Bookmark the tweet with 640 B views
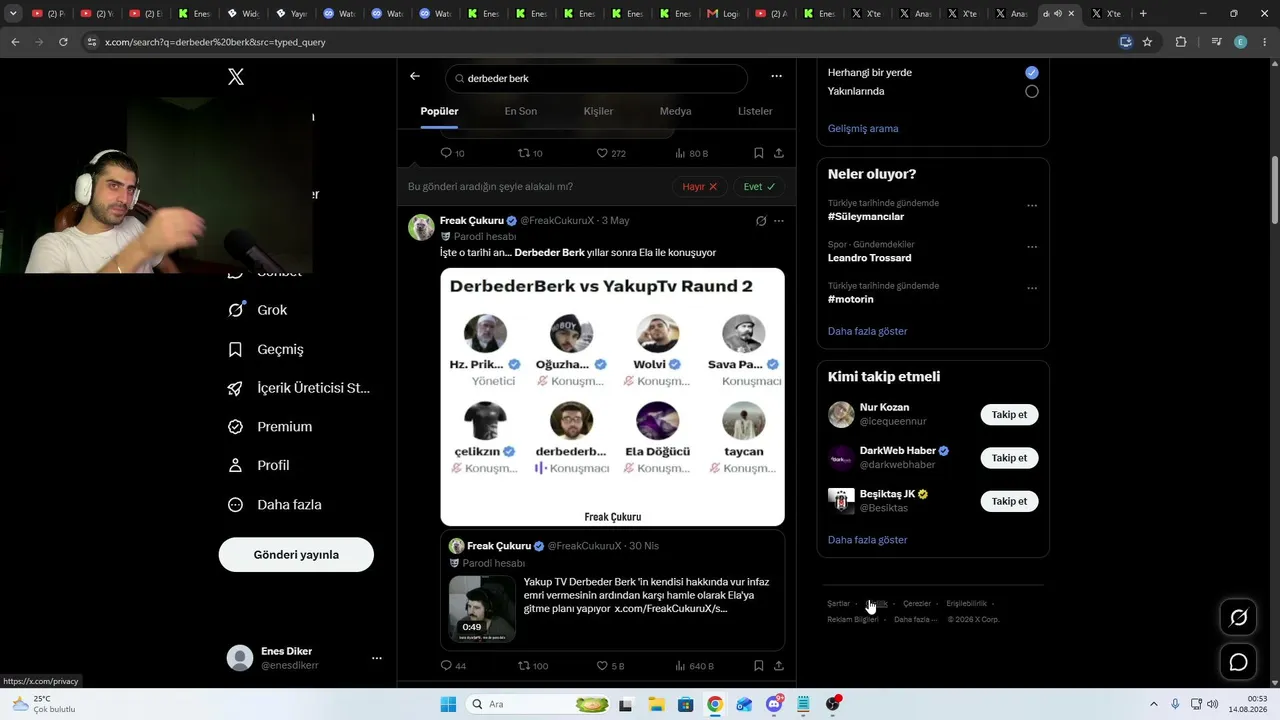Viewport: 1280px width, 720px height. coord(759,665)
